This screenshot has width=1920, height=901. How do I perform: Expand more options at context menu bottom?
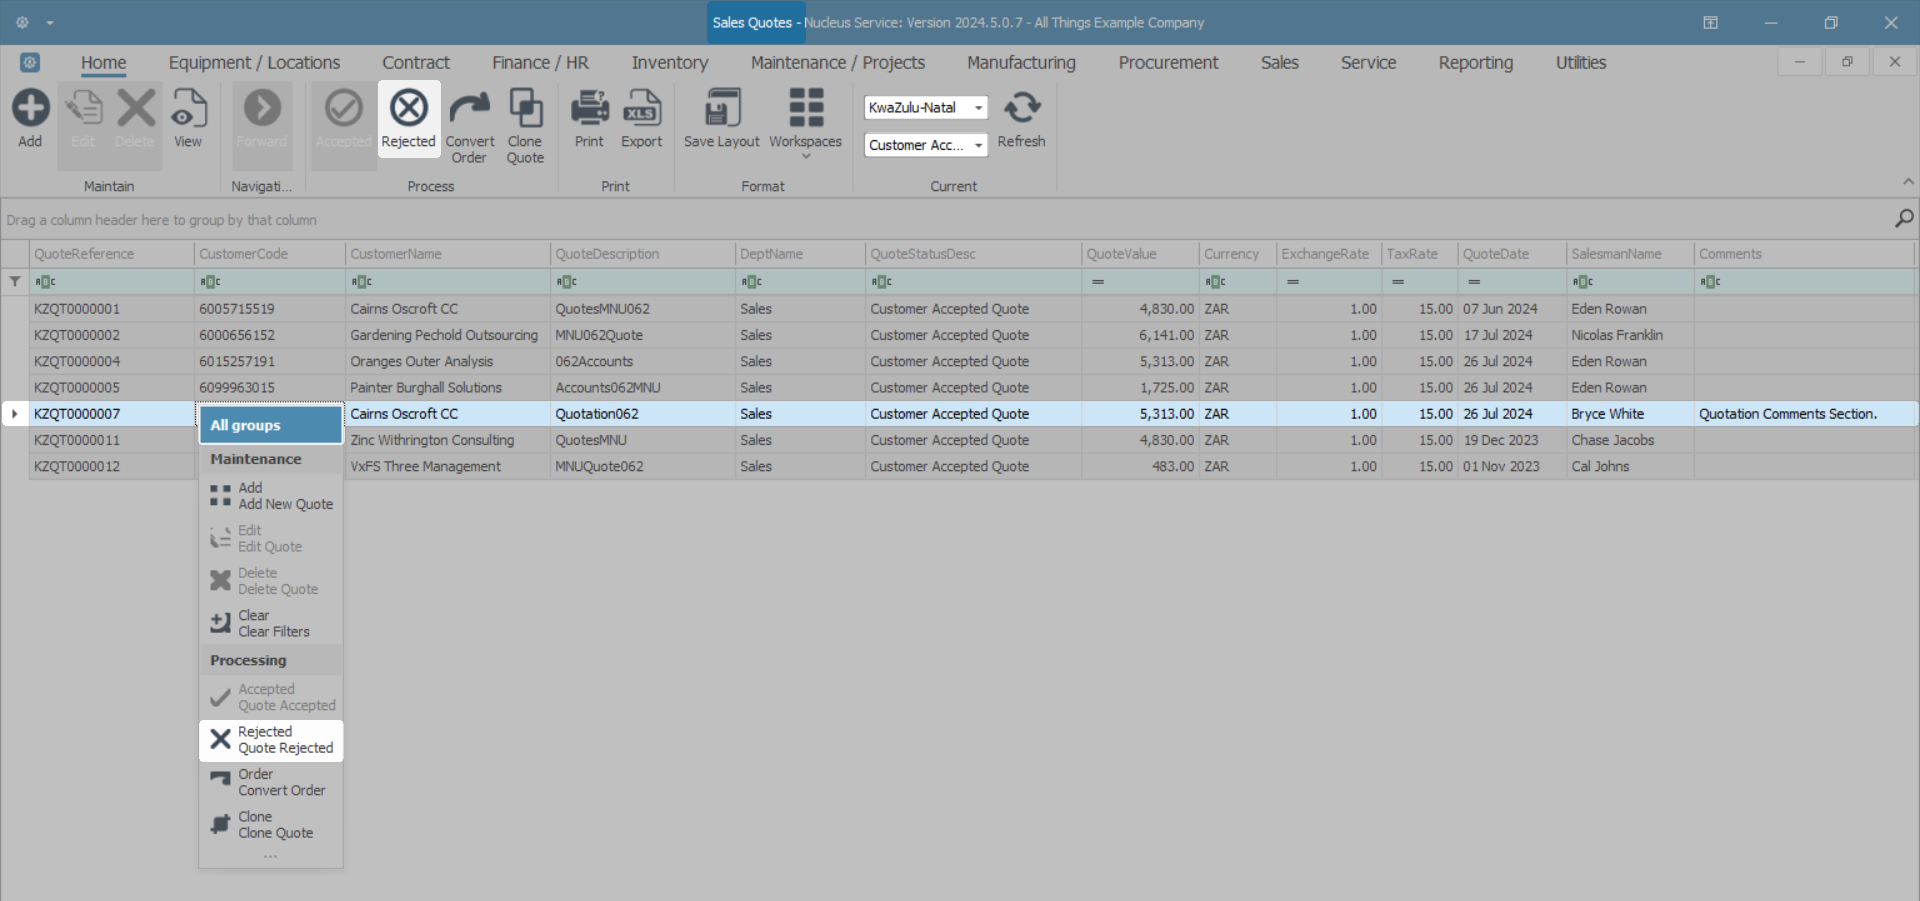(x=271, y=857)
